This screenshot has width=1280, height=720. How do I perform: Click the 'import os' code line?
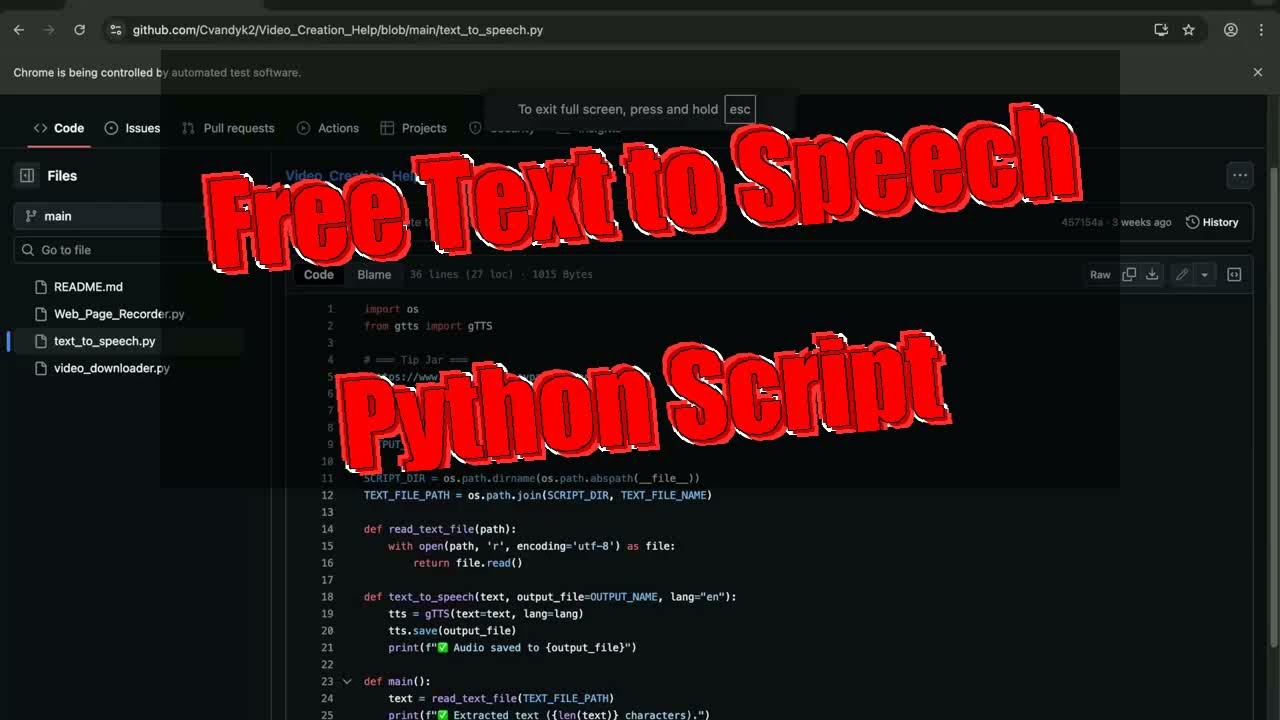pos(391,309)
